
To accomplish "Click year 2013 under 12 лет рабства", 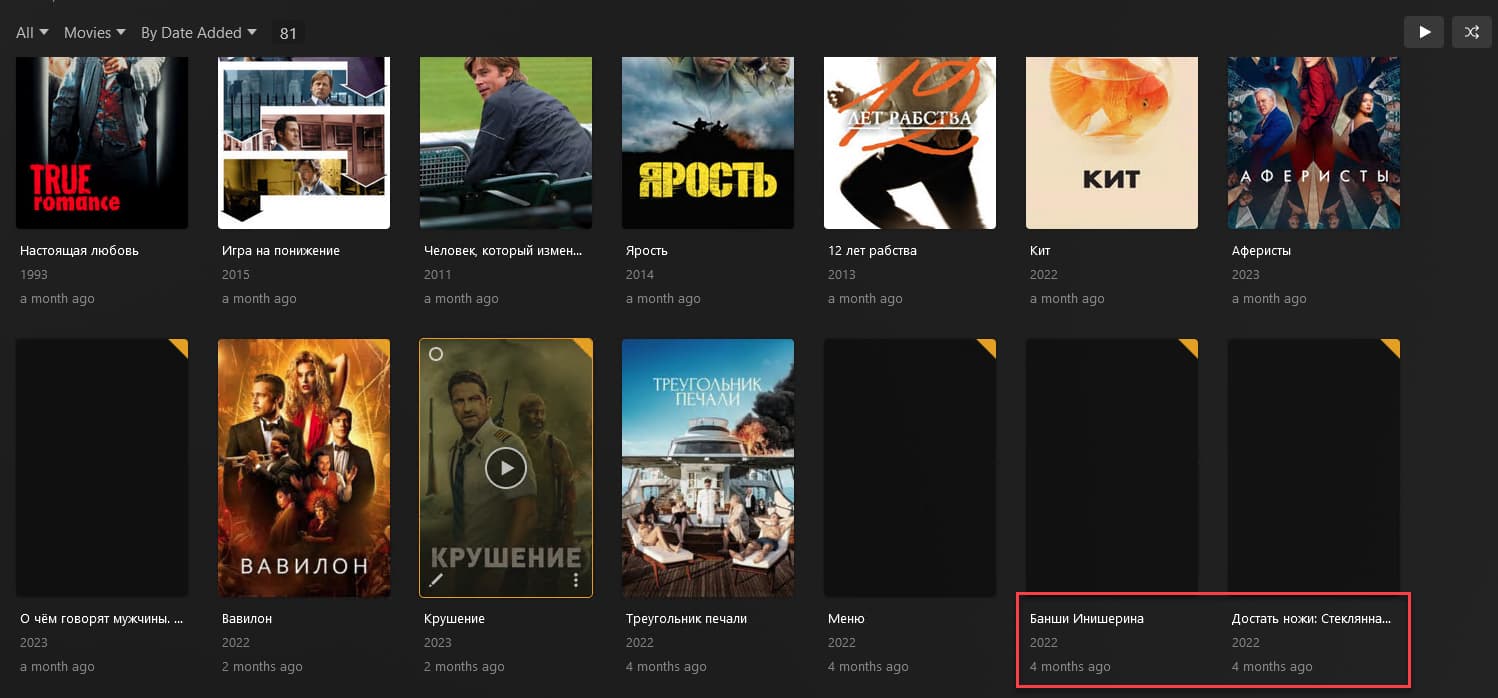I will (x=842, y=275).
